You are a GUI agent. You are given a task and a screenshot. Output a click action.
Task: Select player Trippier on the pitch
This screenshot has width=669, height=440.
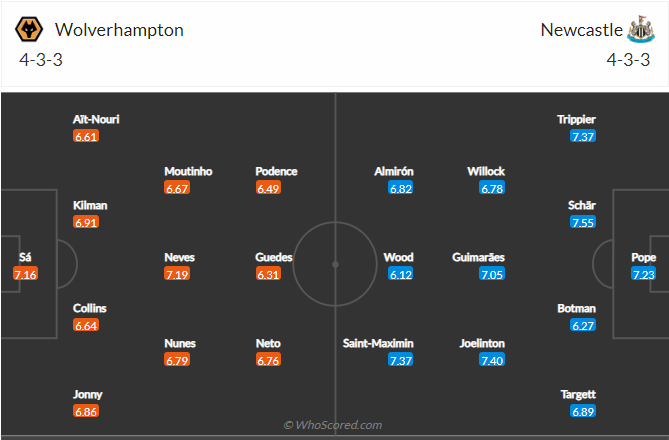click(576, 119)
